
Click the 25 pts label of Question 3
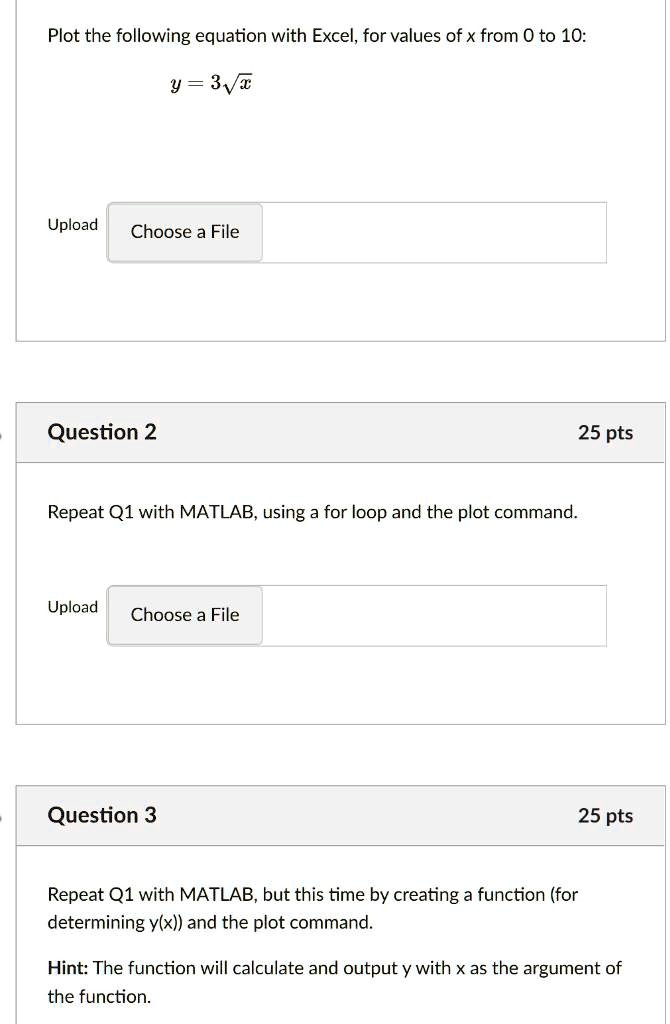point(605,816)
